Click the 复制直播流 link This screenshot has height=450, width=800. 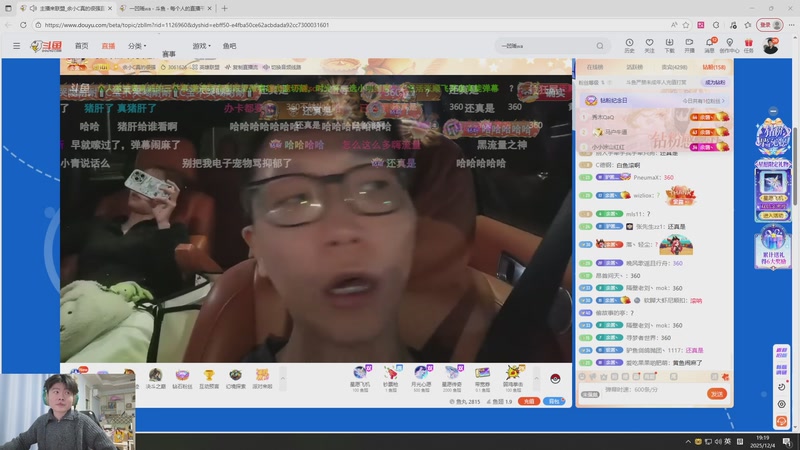coord(242,67)
